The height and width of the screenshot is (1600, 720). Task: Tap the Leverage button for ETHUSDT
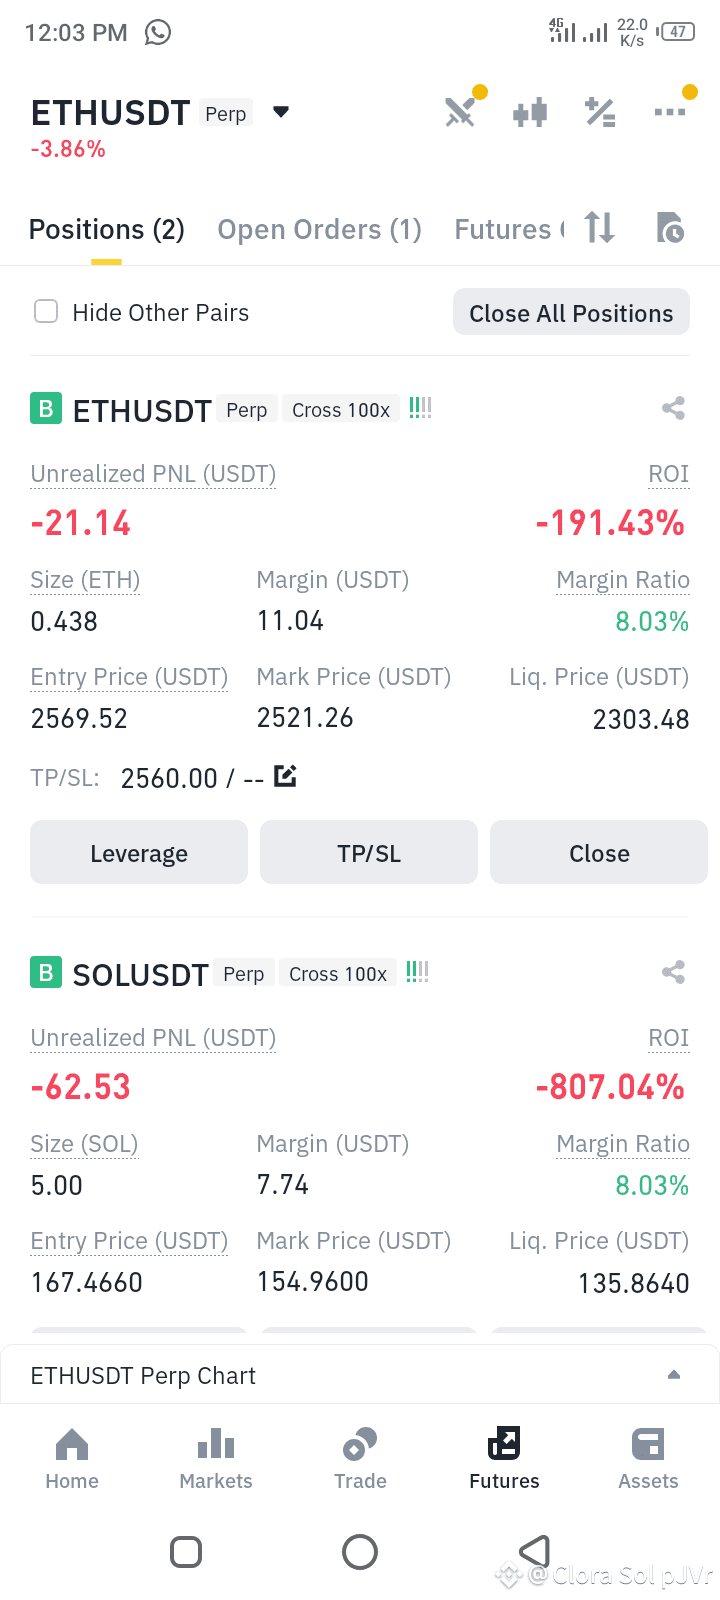pos(139,853)
